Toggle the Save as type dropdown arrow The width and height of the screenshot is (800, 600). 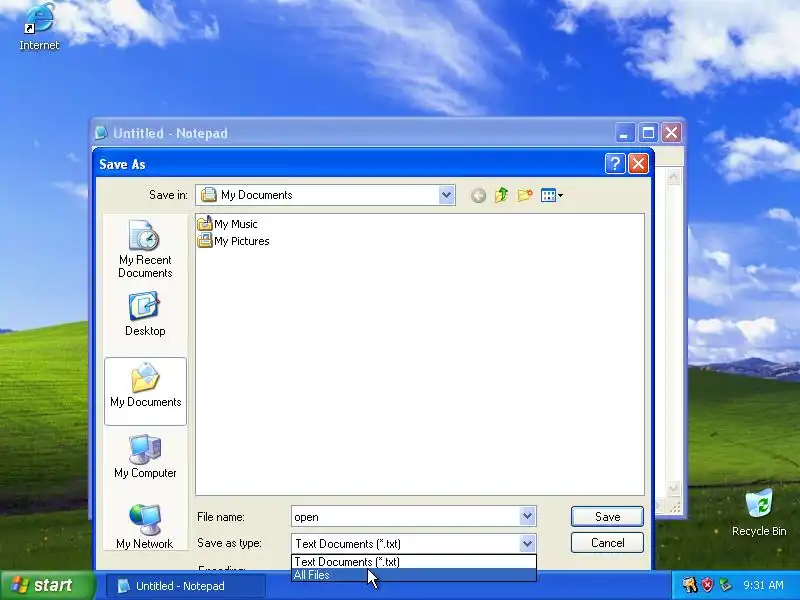point(528,543)
